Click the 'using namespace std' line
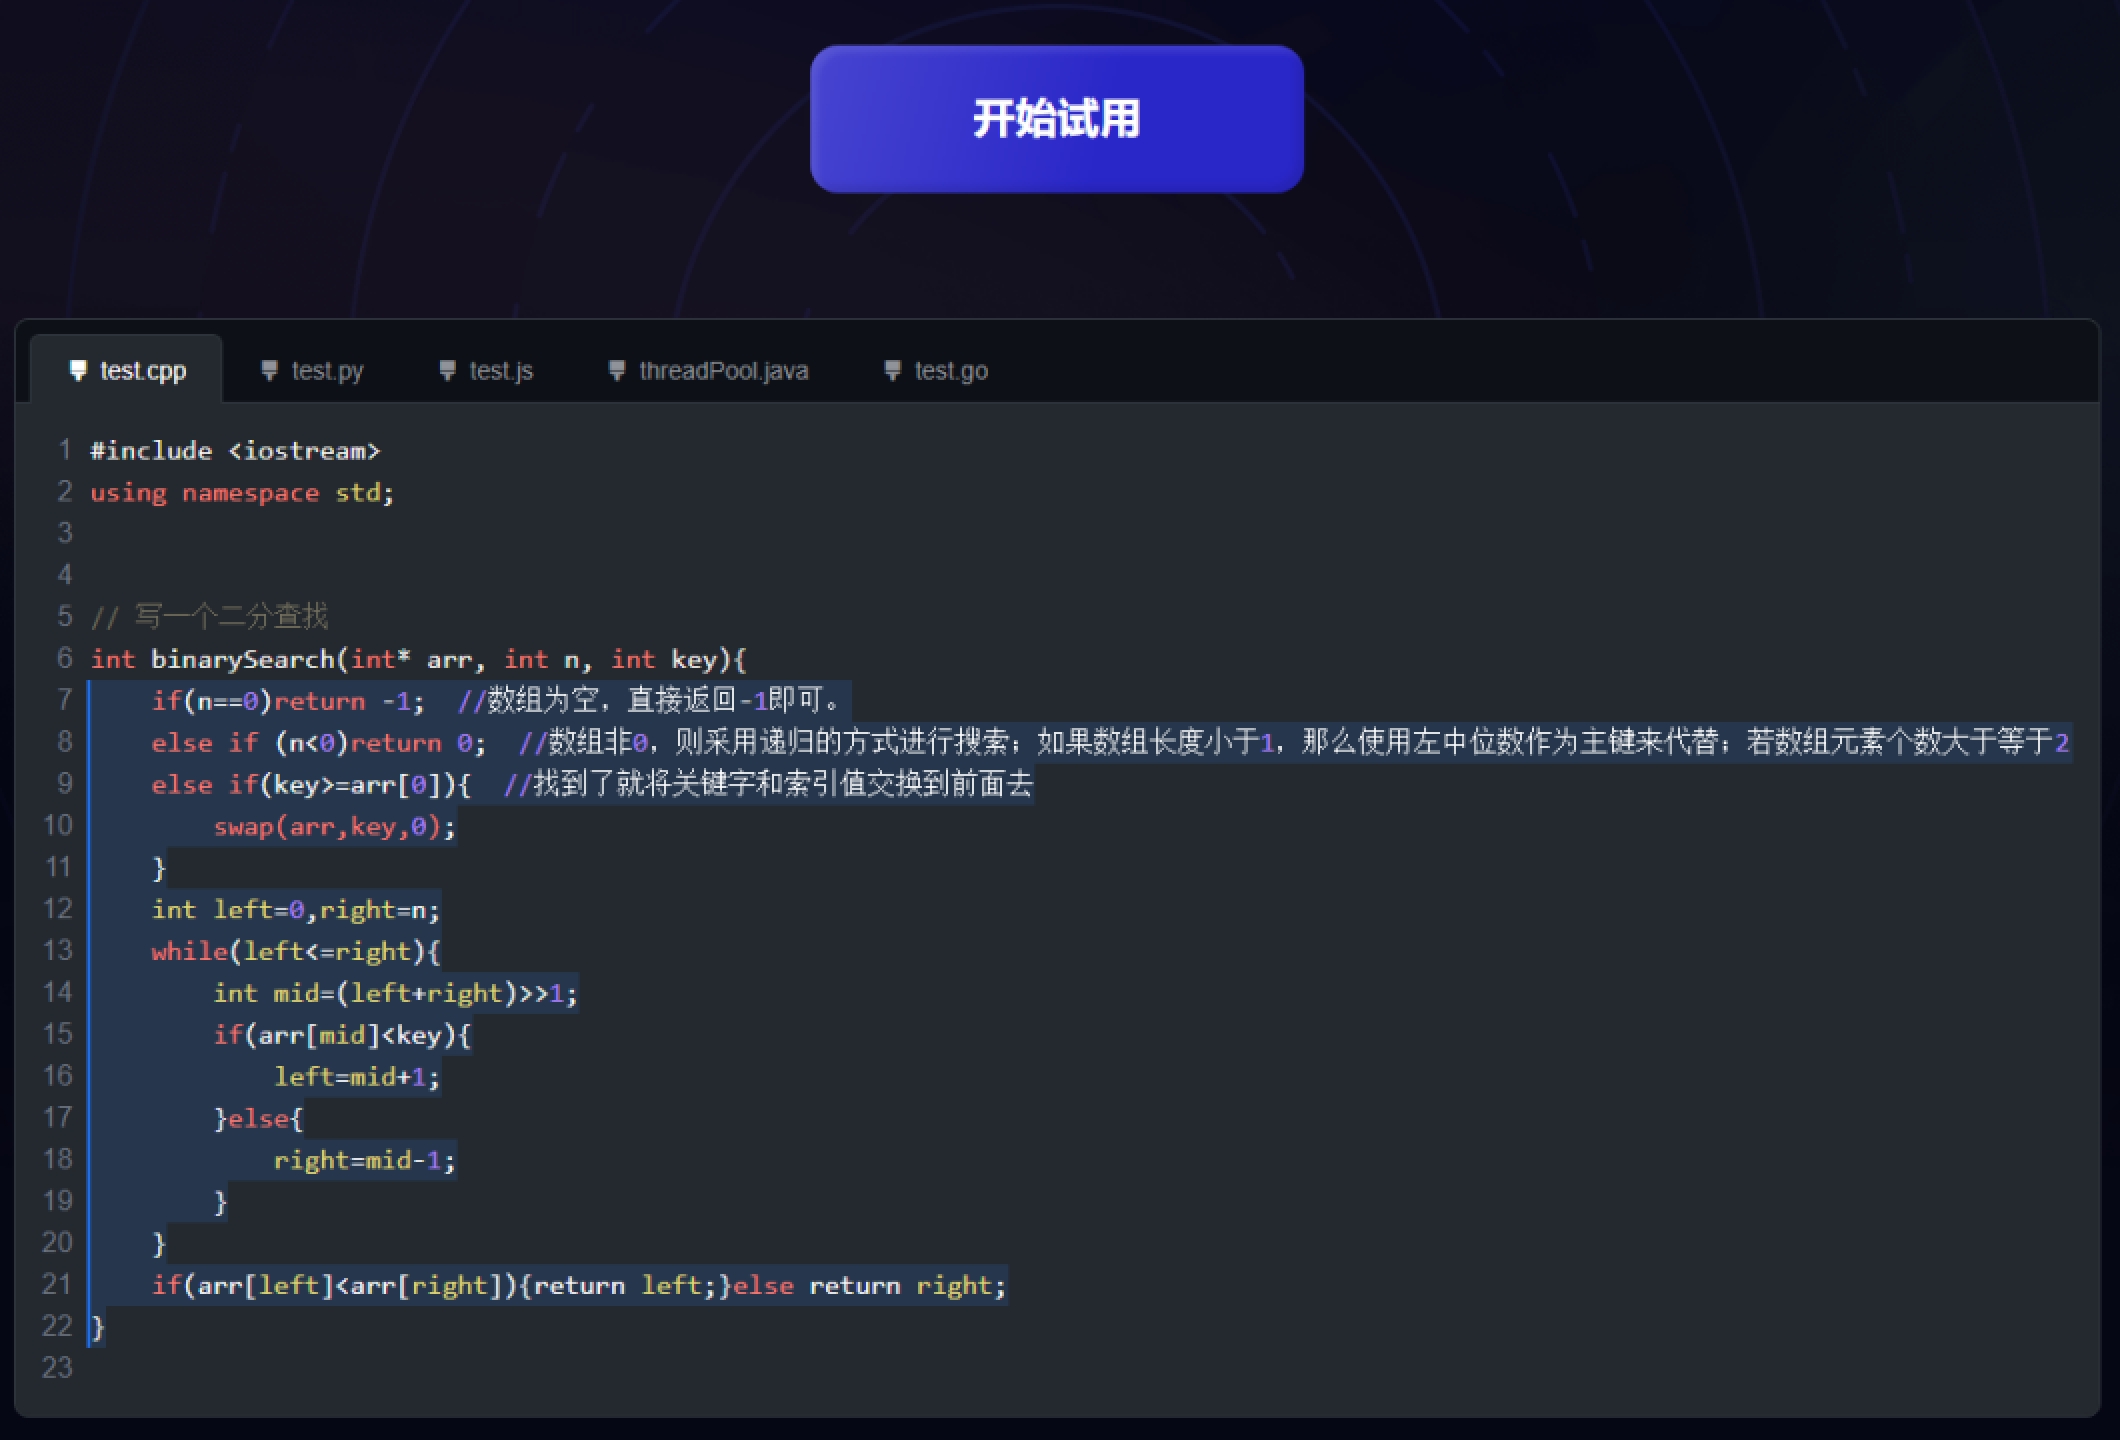2120x1440 pixels. click(x=241, y=493)
